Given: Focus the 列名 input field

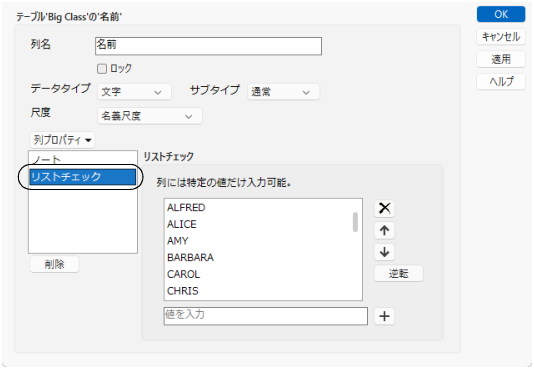Looking at the screenshot, I should pos(208,46).
